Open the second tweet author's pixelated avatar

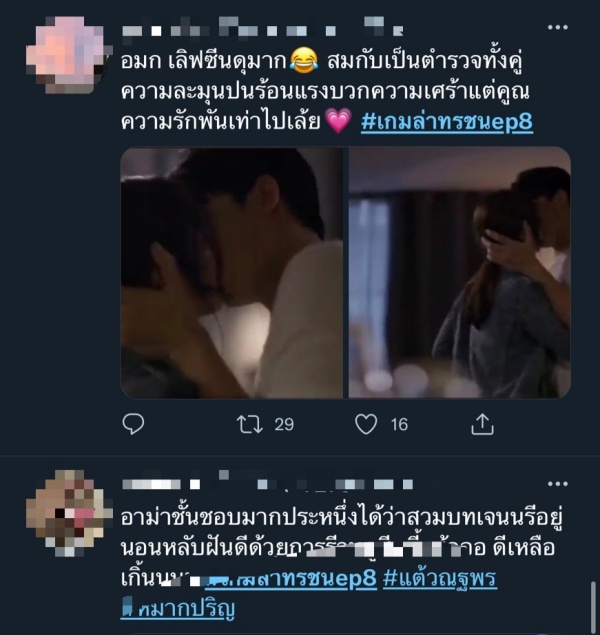(x=67, y=514)
